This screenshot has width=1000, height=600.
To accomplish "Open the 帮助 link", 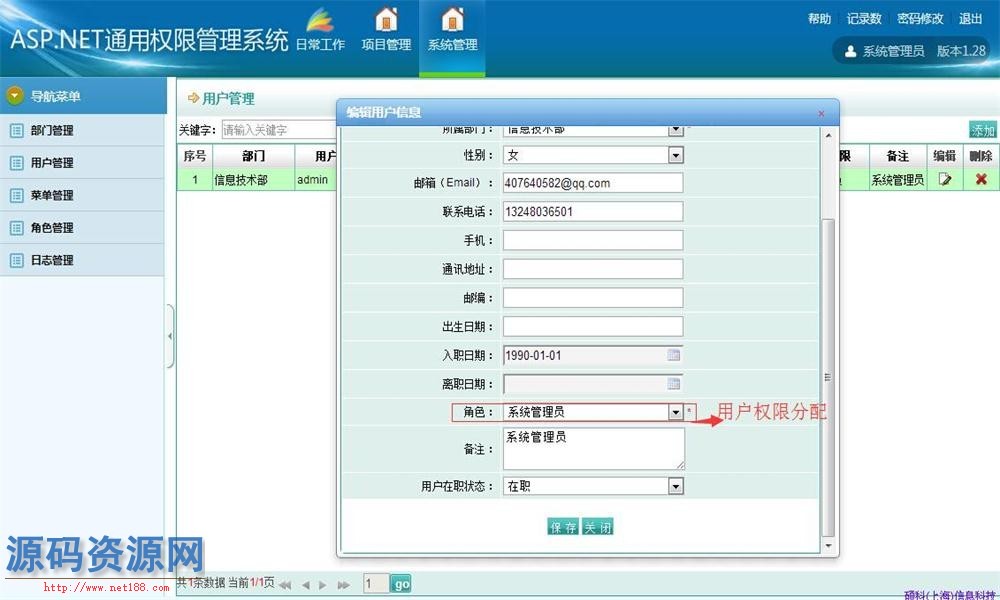I will 820,19.
